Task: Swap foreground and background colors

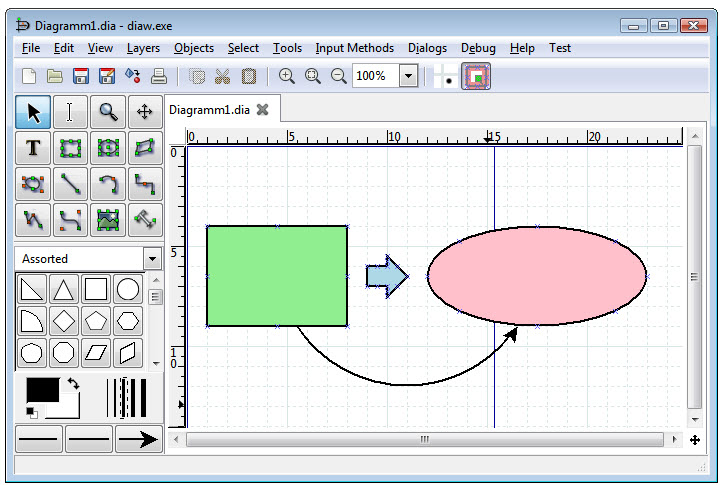Action: click(x=73, y=383)
